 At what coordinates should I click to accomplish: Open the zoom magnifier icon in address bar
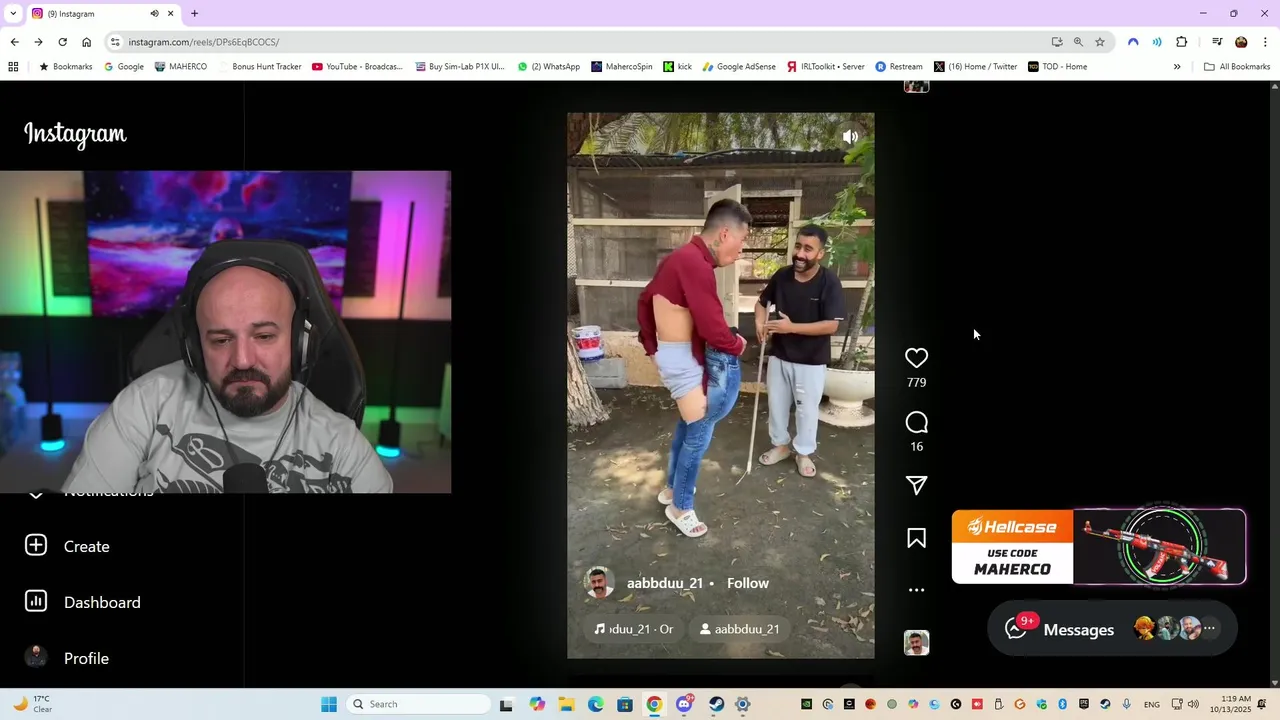tap(1078, 42)
